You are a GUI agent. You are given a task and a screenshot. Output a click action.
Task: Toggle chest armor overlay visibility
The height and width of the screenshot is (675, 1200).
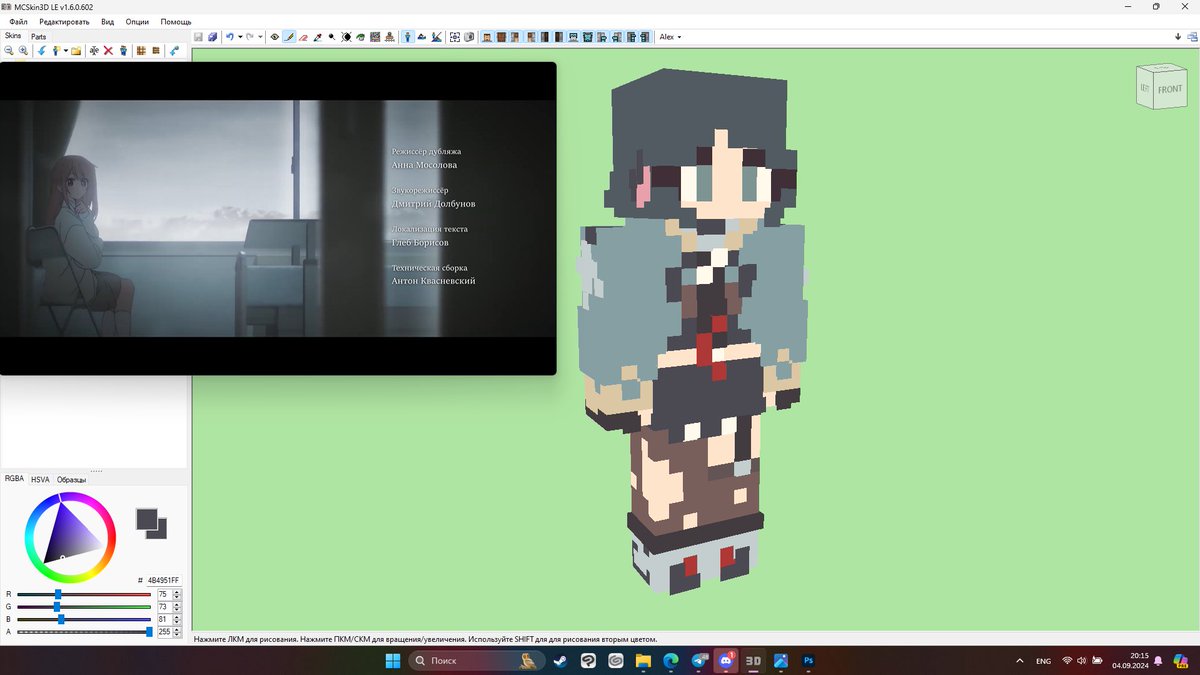(x=588, y=37)
